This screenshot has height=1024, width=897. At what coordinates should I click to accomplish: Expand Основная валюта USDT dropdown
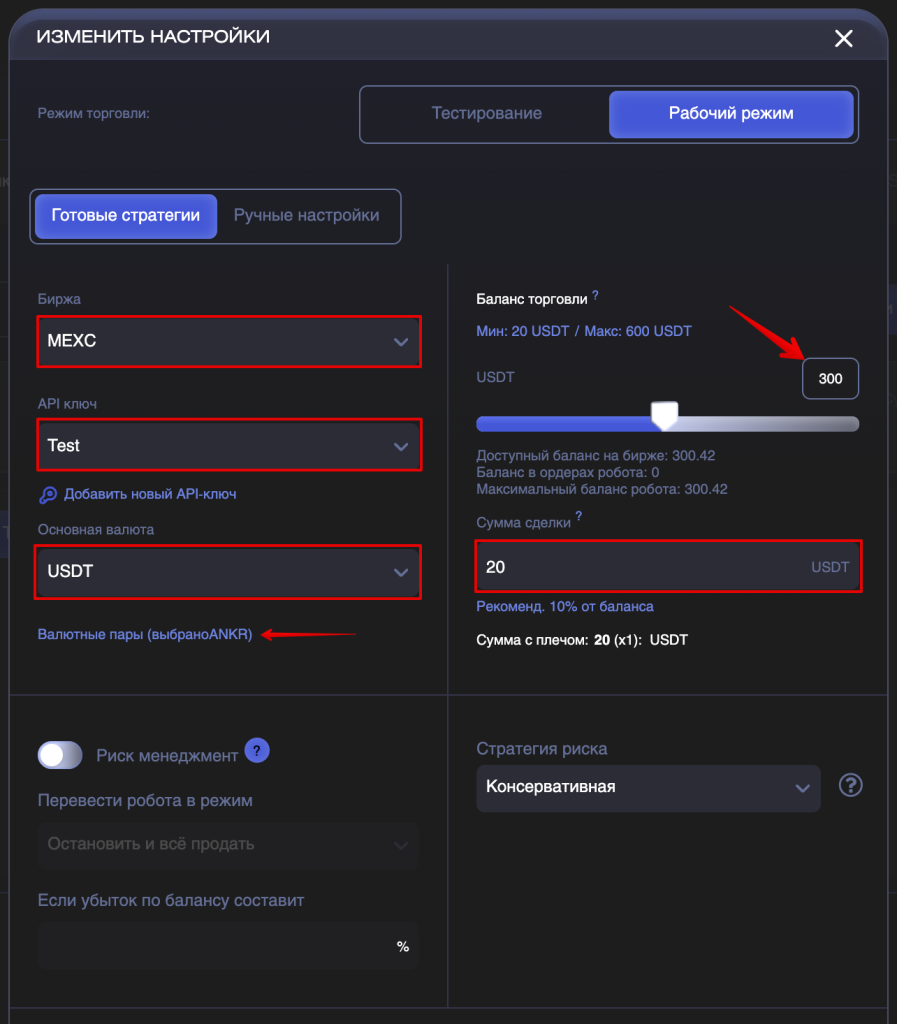(228, 572)
